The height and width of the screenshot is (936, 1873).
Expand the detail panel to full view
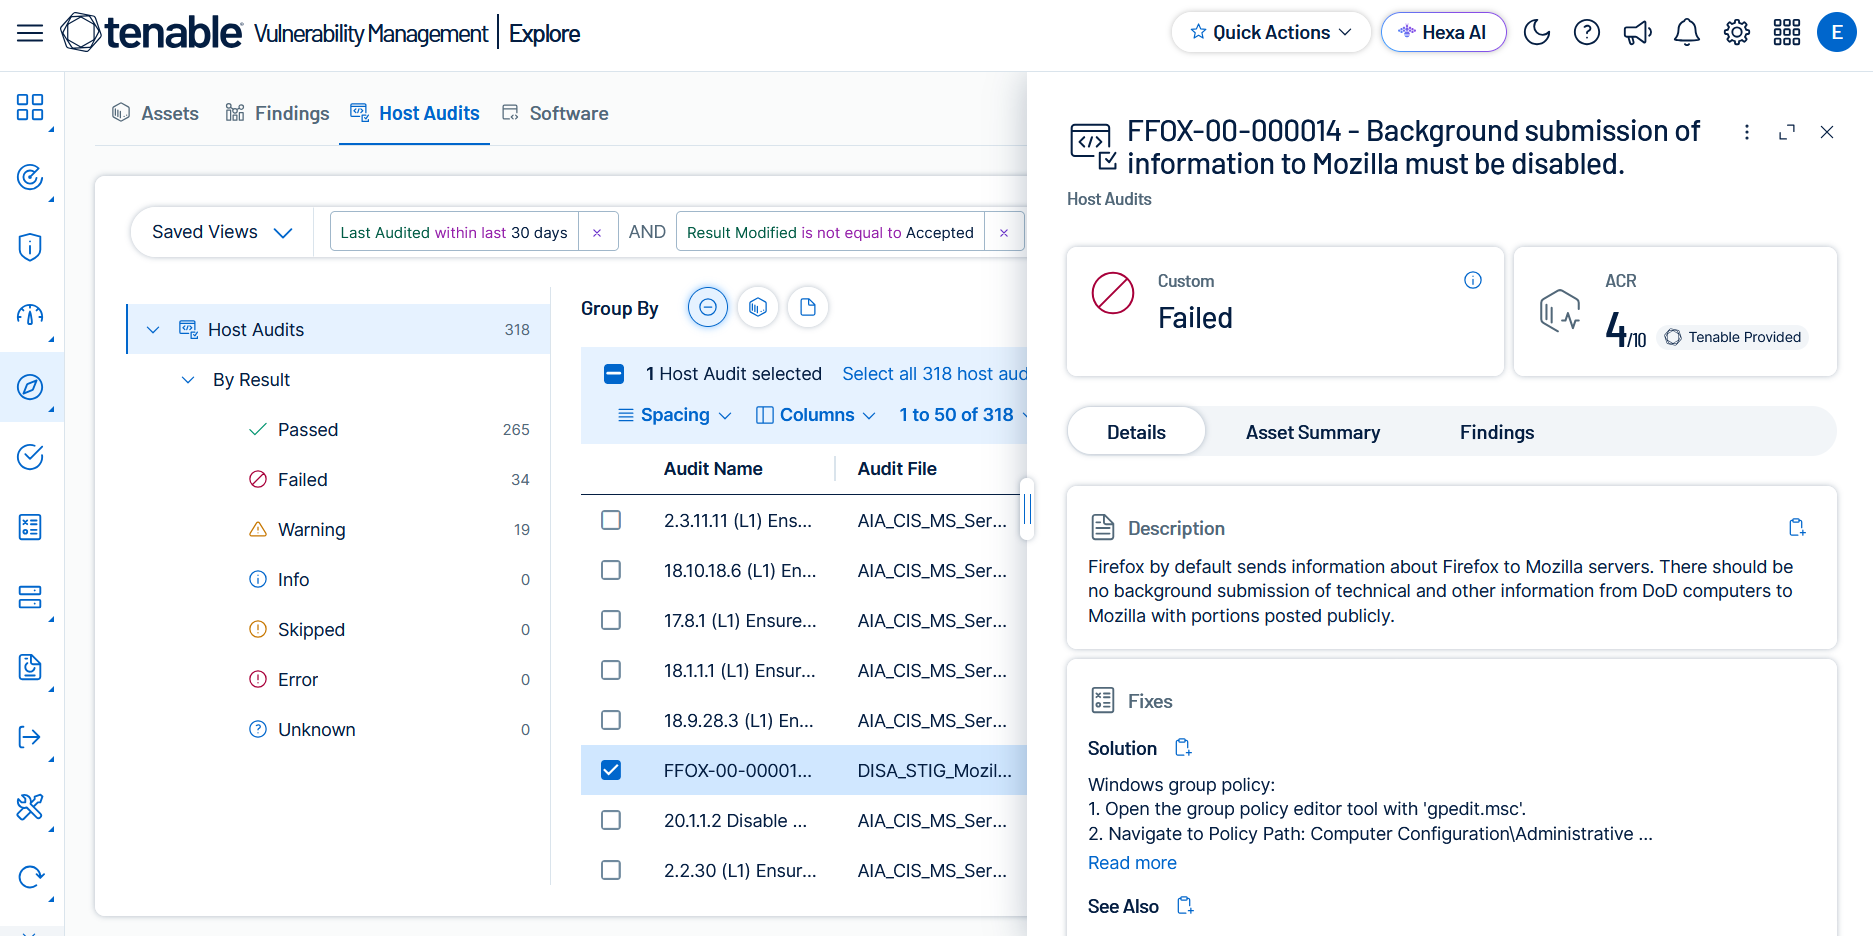click(x=1787, y=132)
